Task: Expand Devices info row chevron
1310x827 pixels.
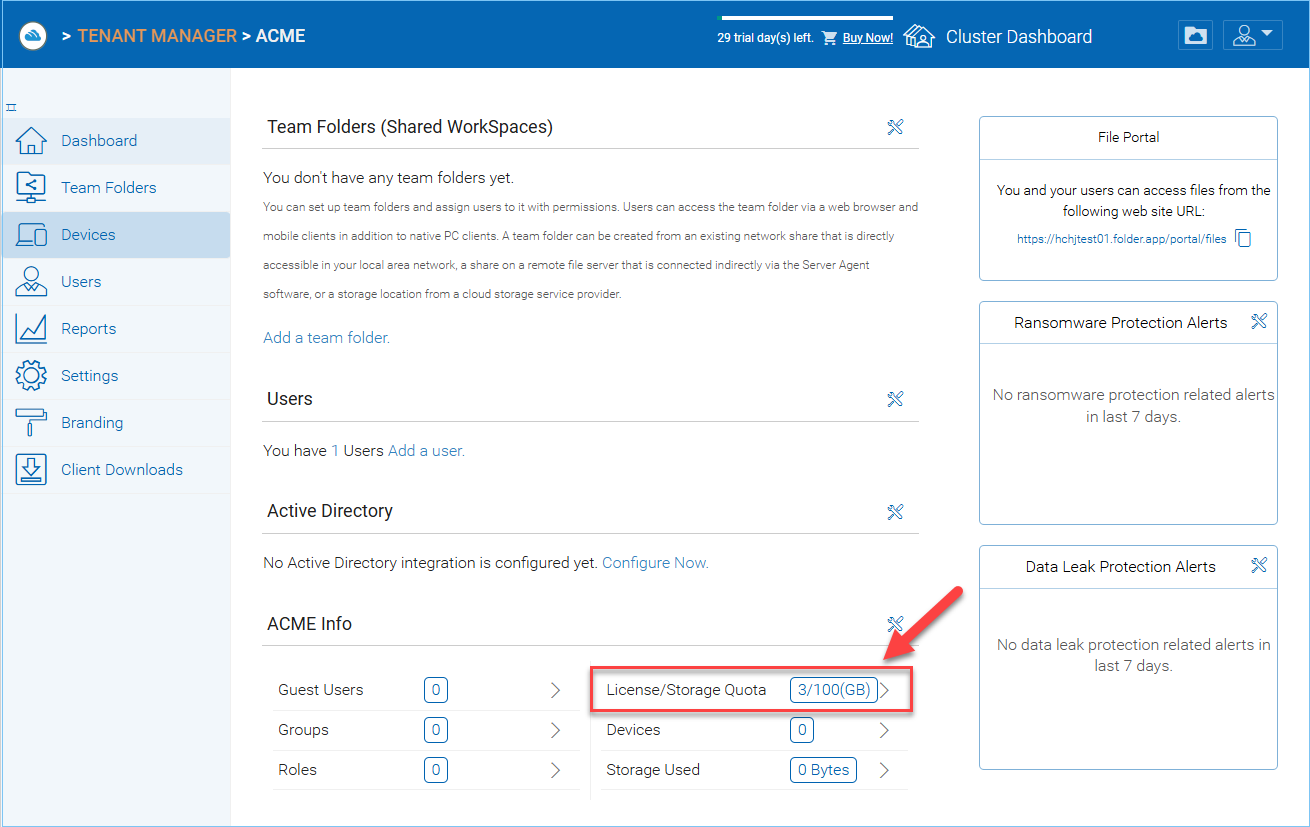Action: [x=884, y=730]
